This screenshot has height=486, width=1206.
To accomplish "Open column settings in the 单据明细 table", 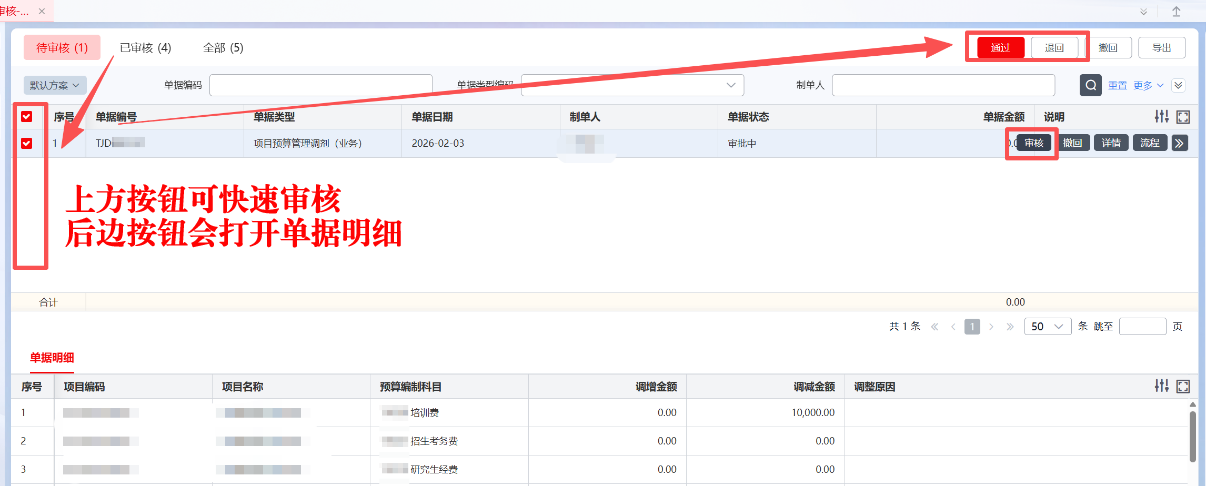I will [1161, 386].
